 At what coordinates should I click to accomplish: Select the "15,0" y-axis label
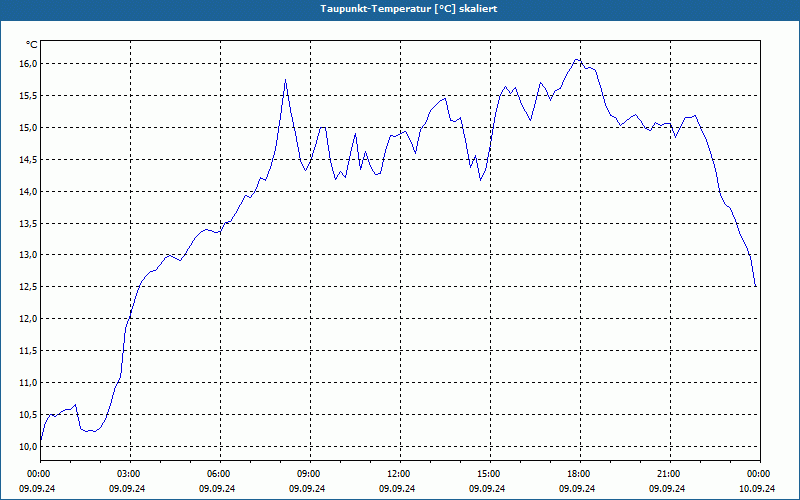[x=29, y=128]
